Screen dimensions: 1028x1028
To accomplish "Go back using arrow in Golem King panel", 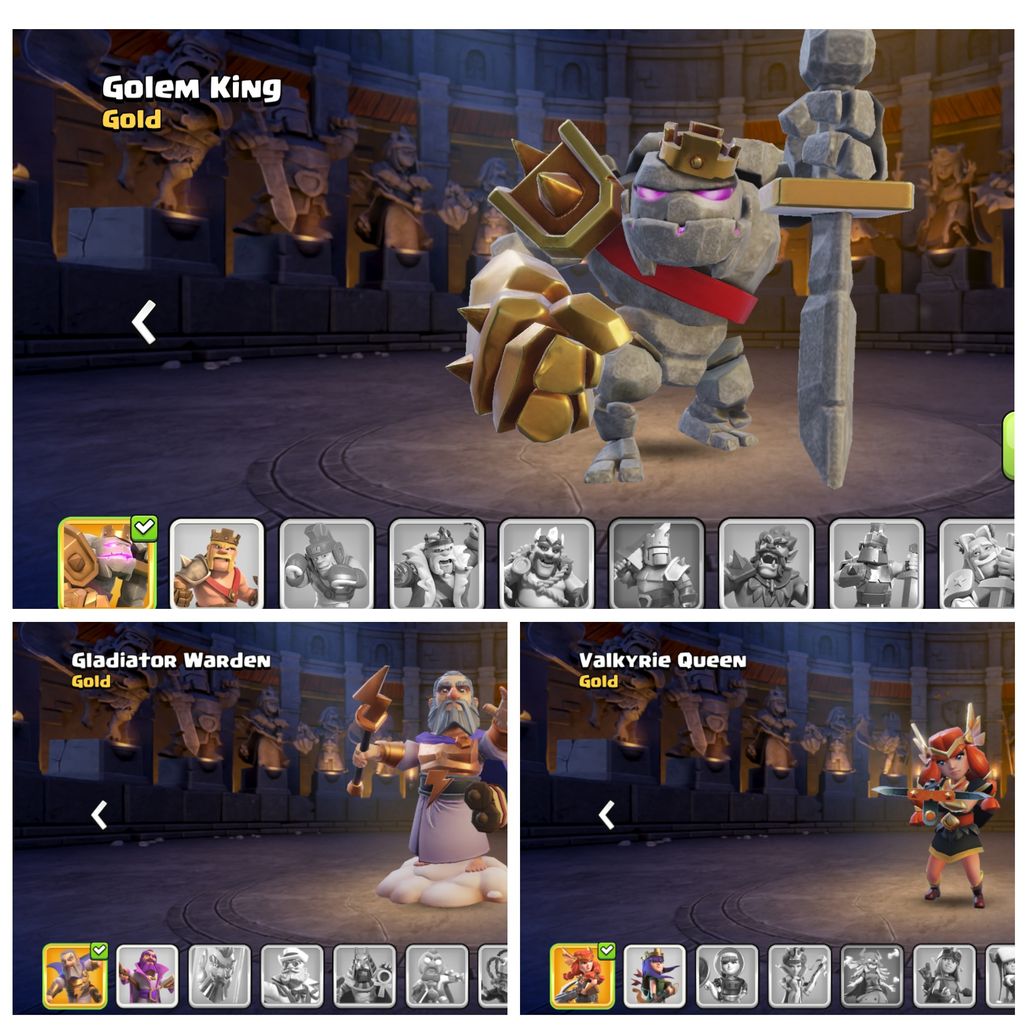I will 144,322.
